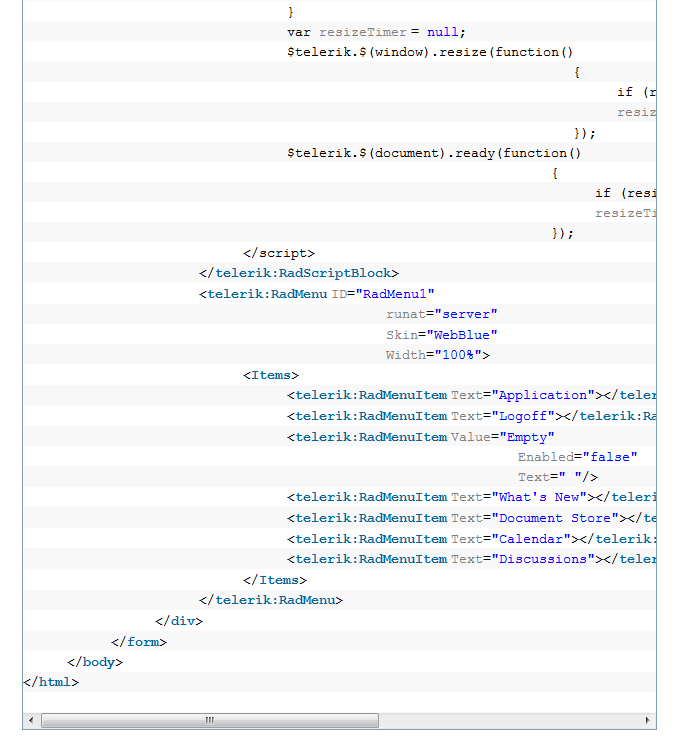685x737 pixels.
Task: Click the closing </script> tag
Action: coord(279,253)
